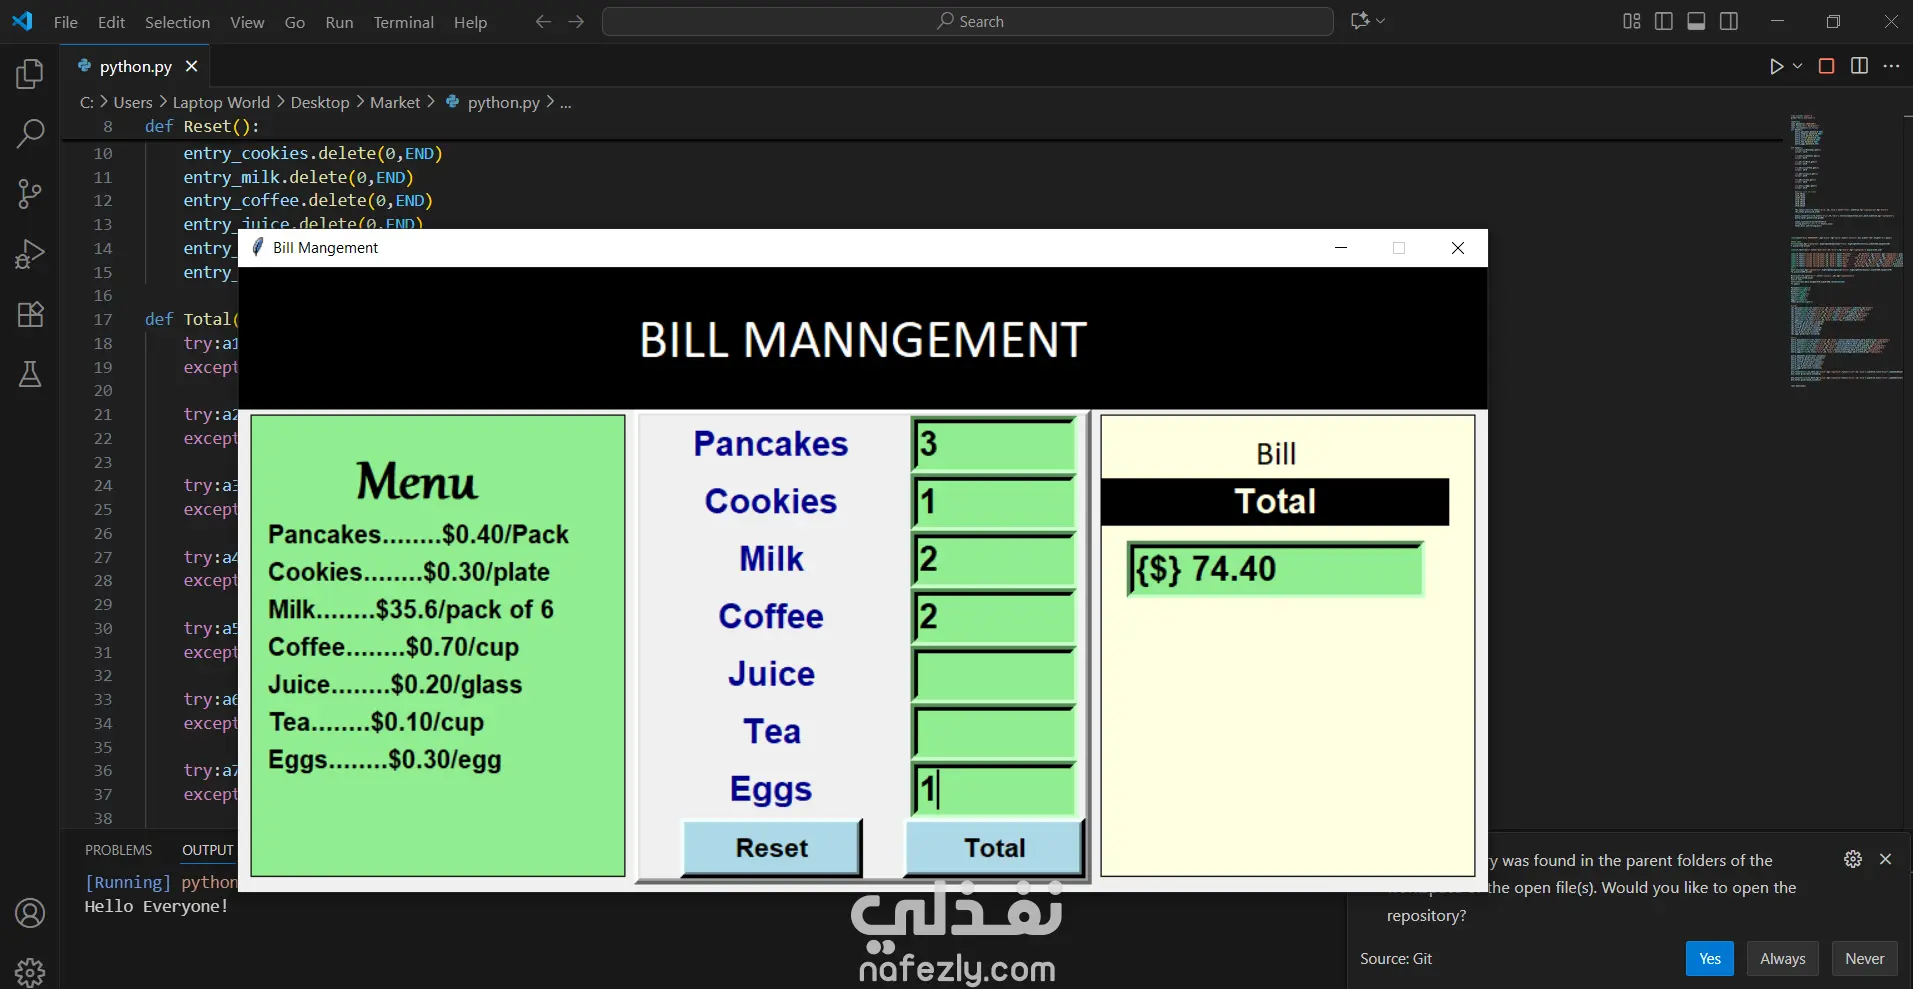The width and height of the screenshot is (1913, 989).
Task: Open dropdown arrow next to Run Code
Action: pos(1797,66)
